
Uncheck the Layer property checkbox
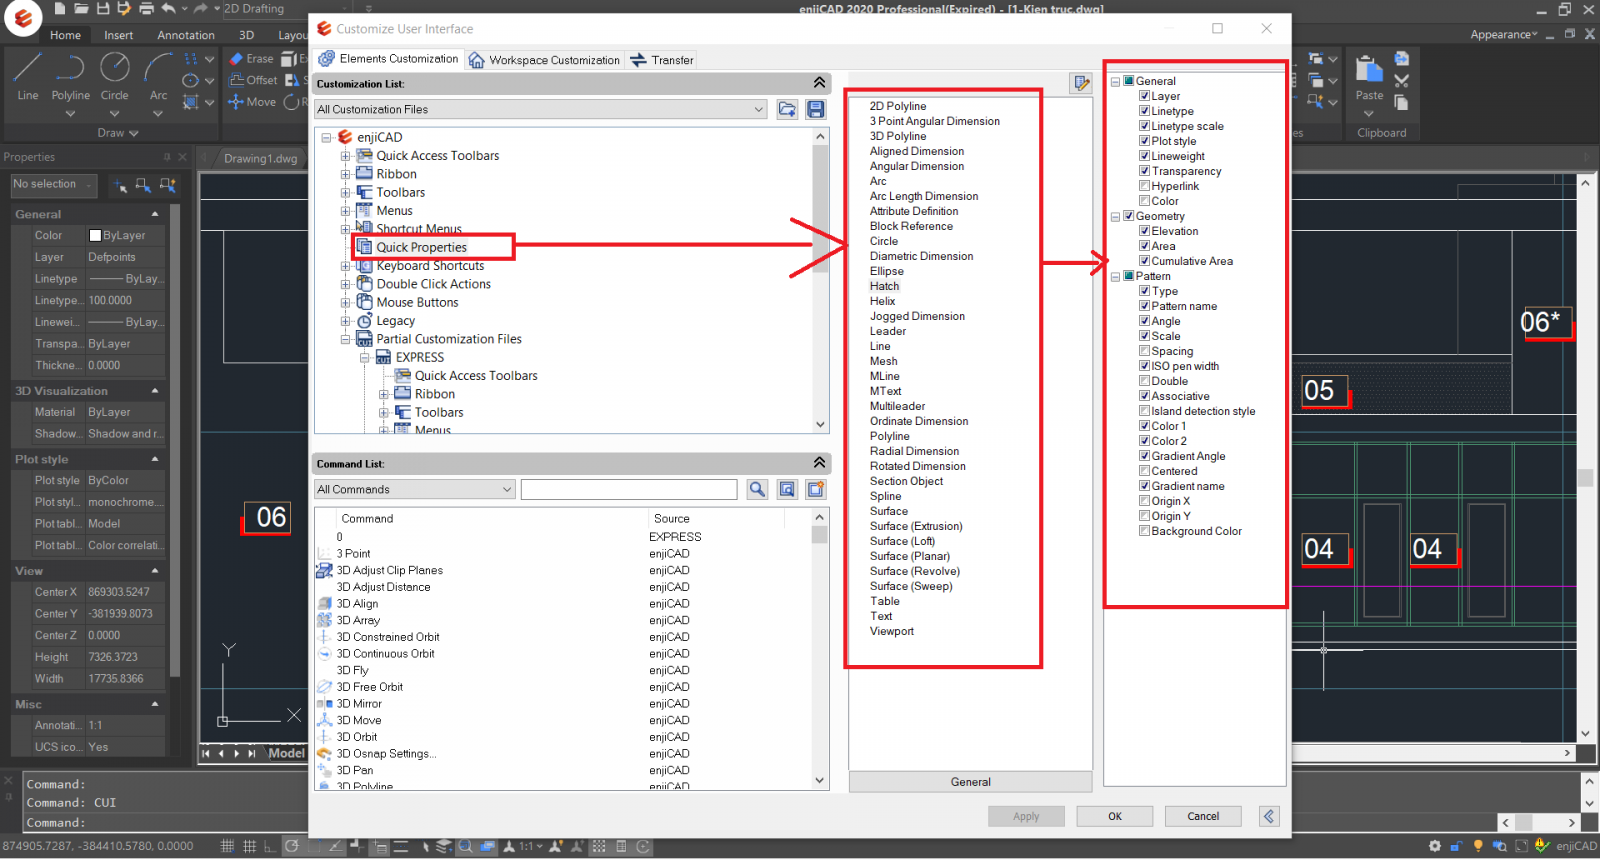[x=1144, y=96]
